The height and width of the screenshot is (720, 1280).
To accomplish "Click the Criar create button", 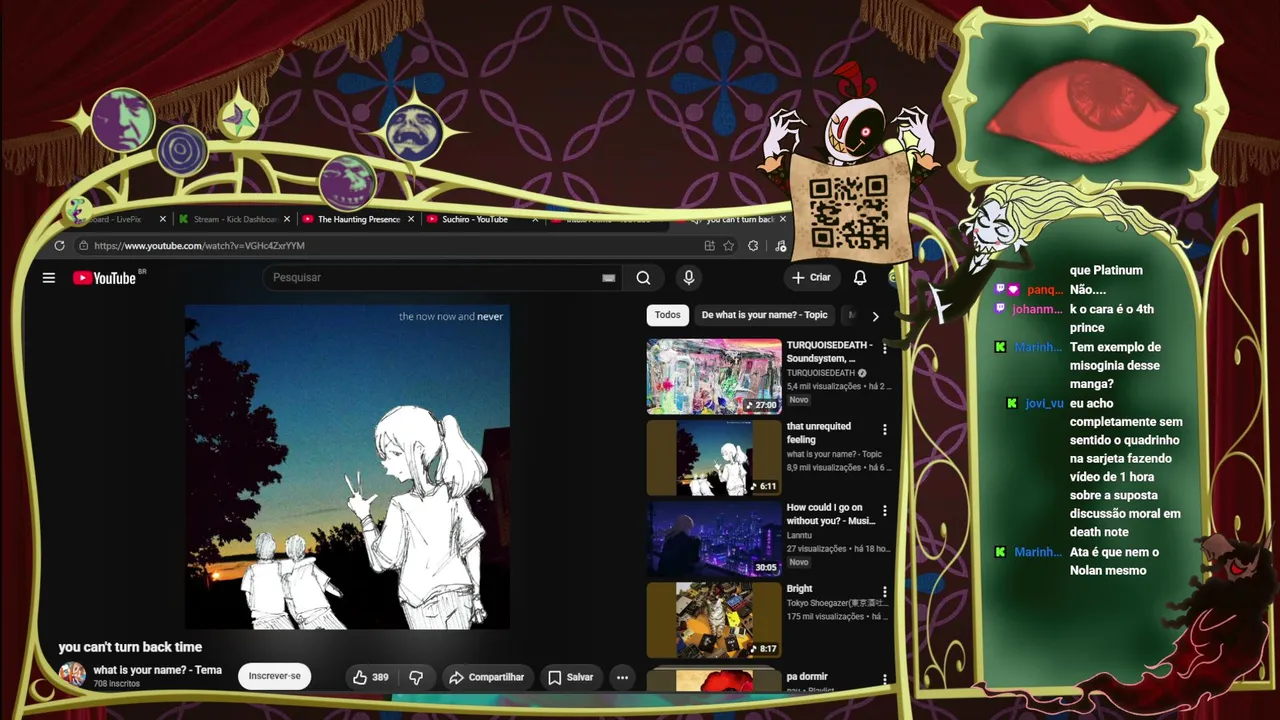I will 810,278.
